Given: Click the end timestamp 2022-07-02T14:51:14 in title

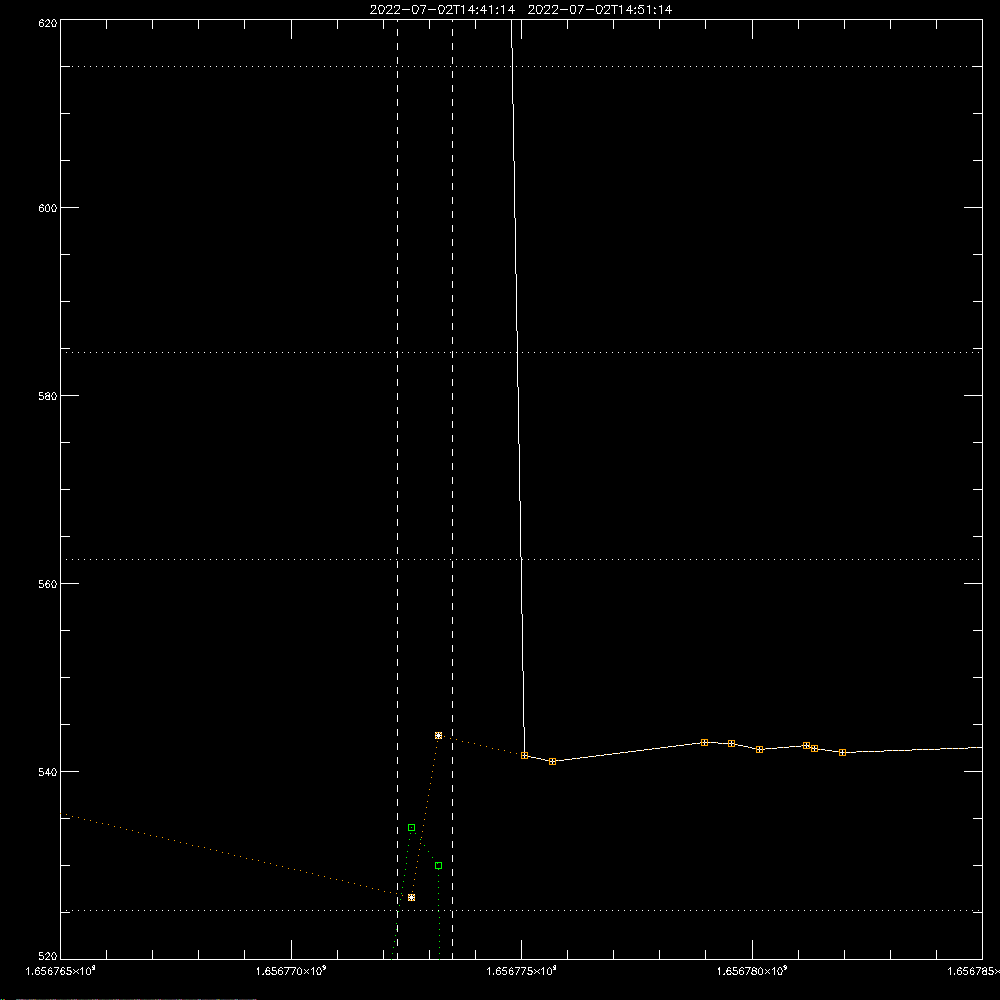Looking at the screenshot, I should 599,10.
